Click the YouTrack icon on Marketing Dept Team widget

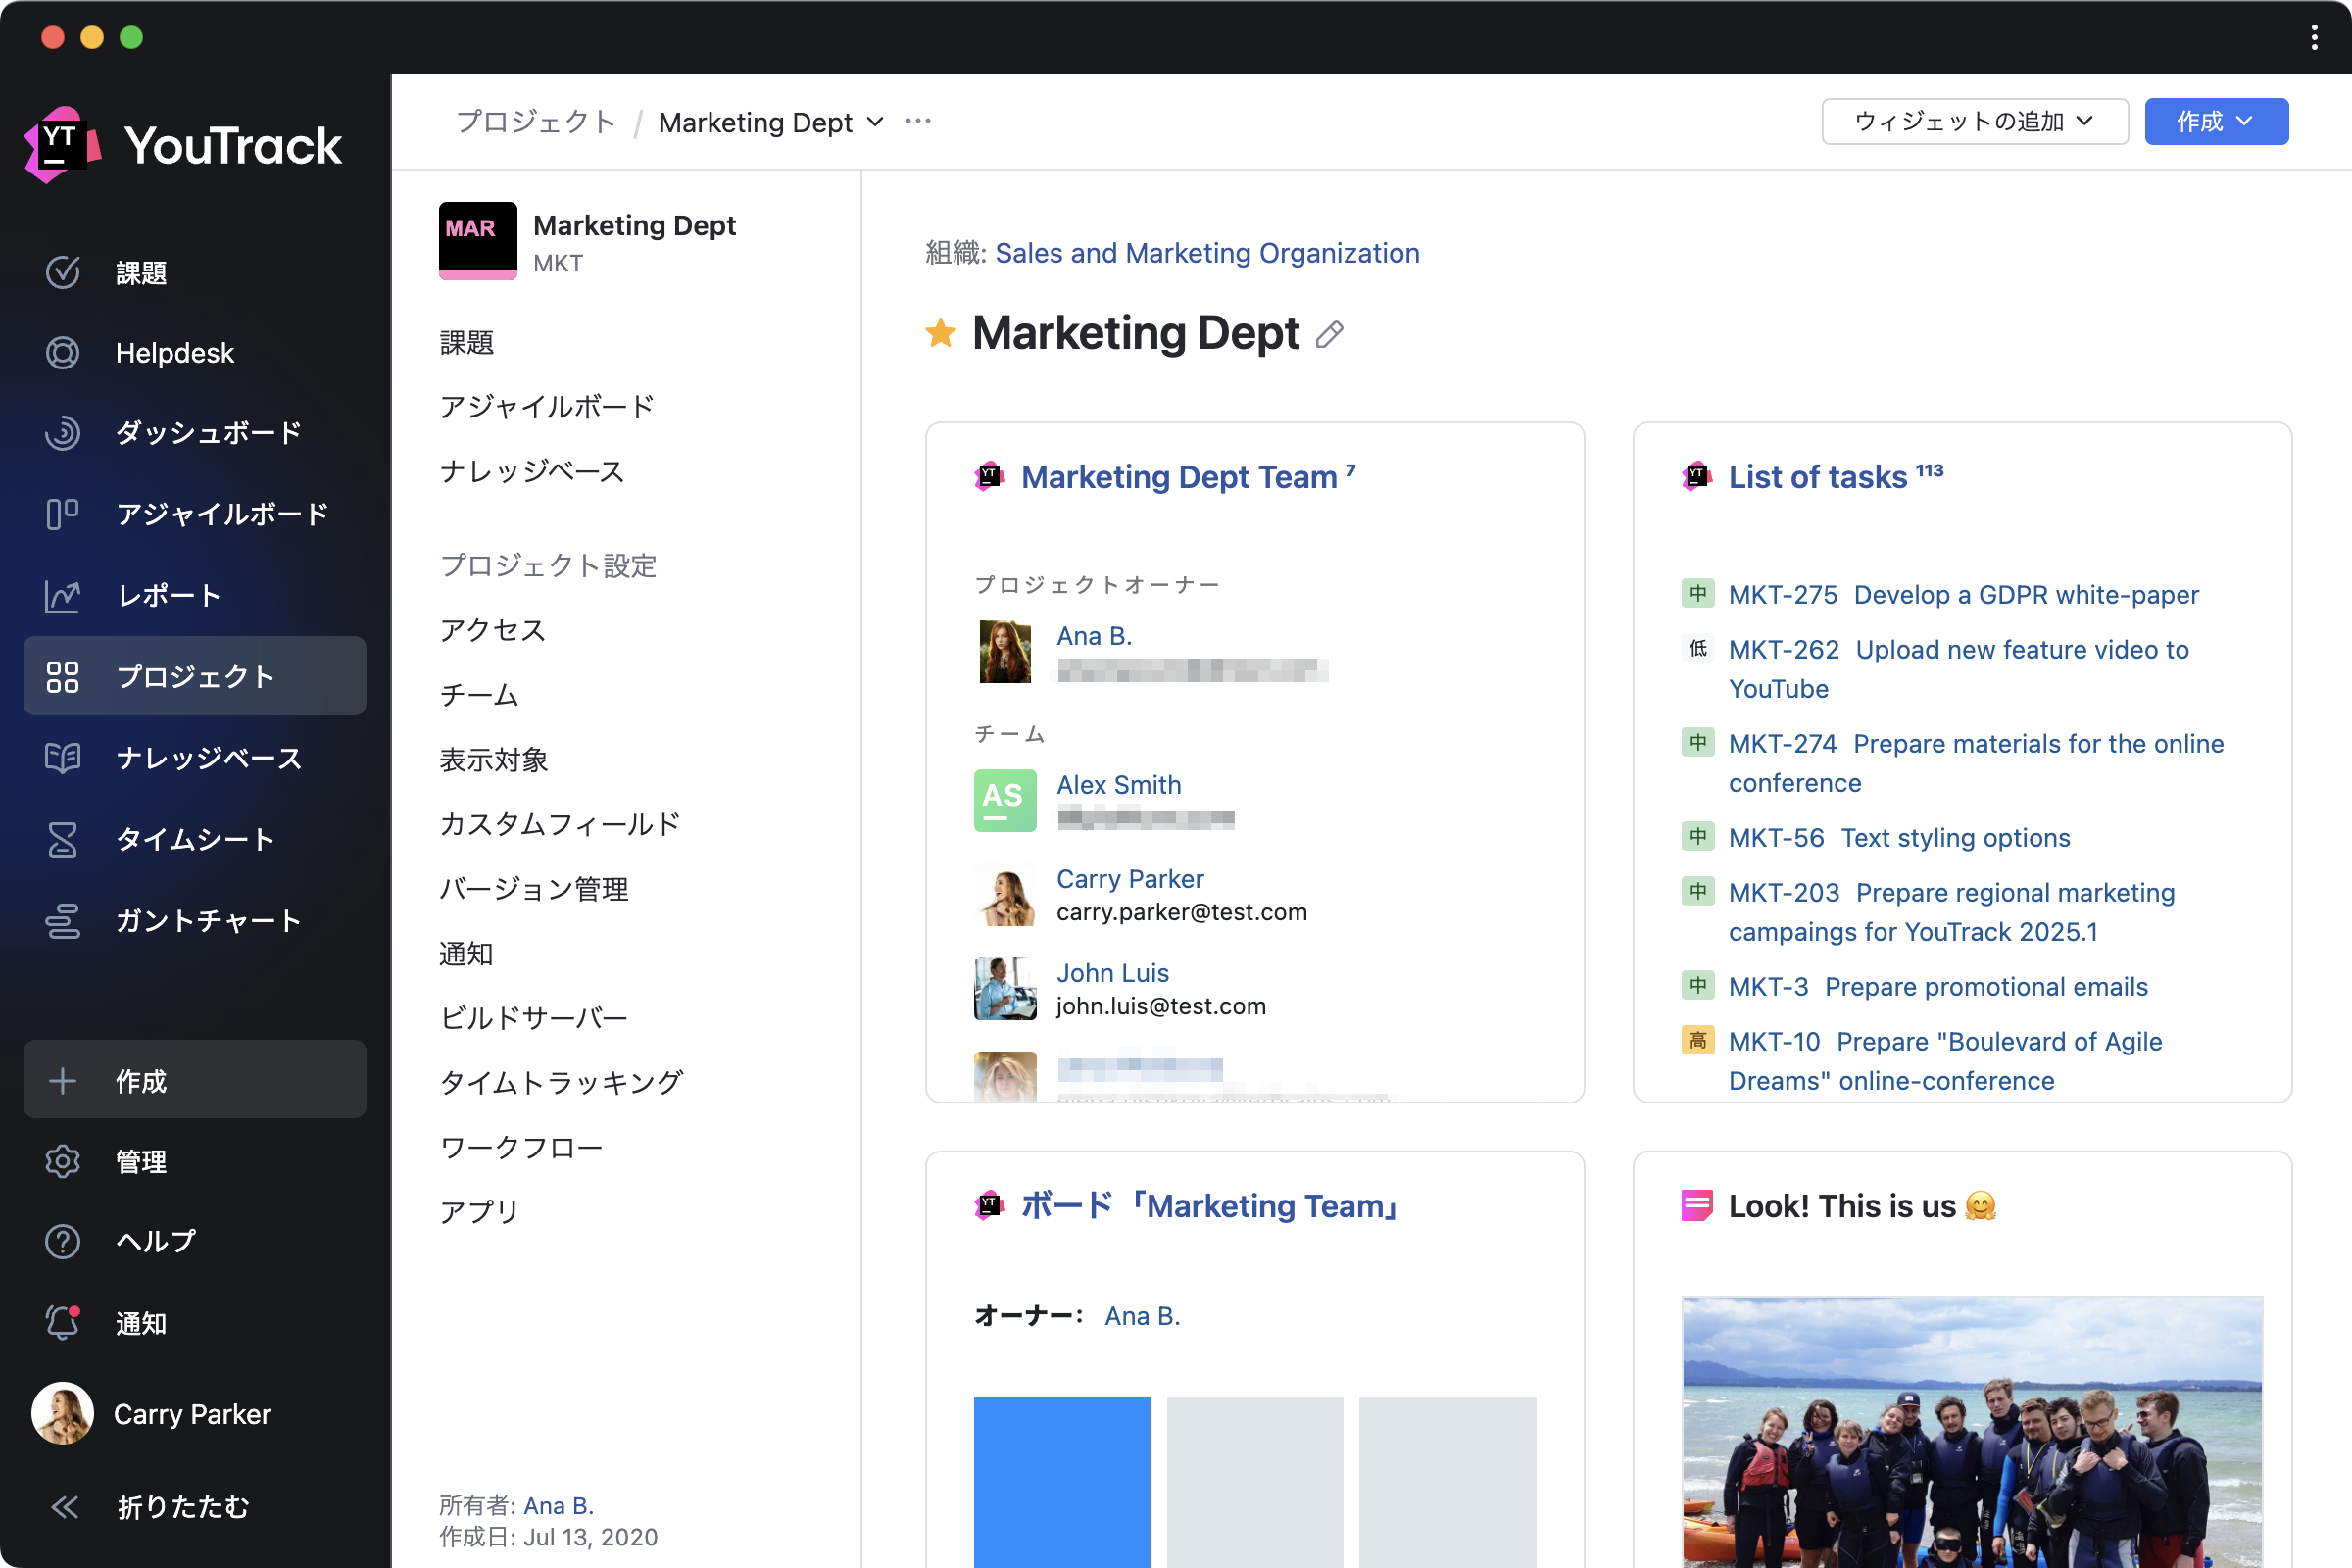pyautogui.click(x=989, y=476)
